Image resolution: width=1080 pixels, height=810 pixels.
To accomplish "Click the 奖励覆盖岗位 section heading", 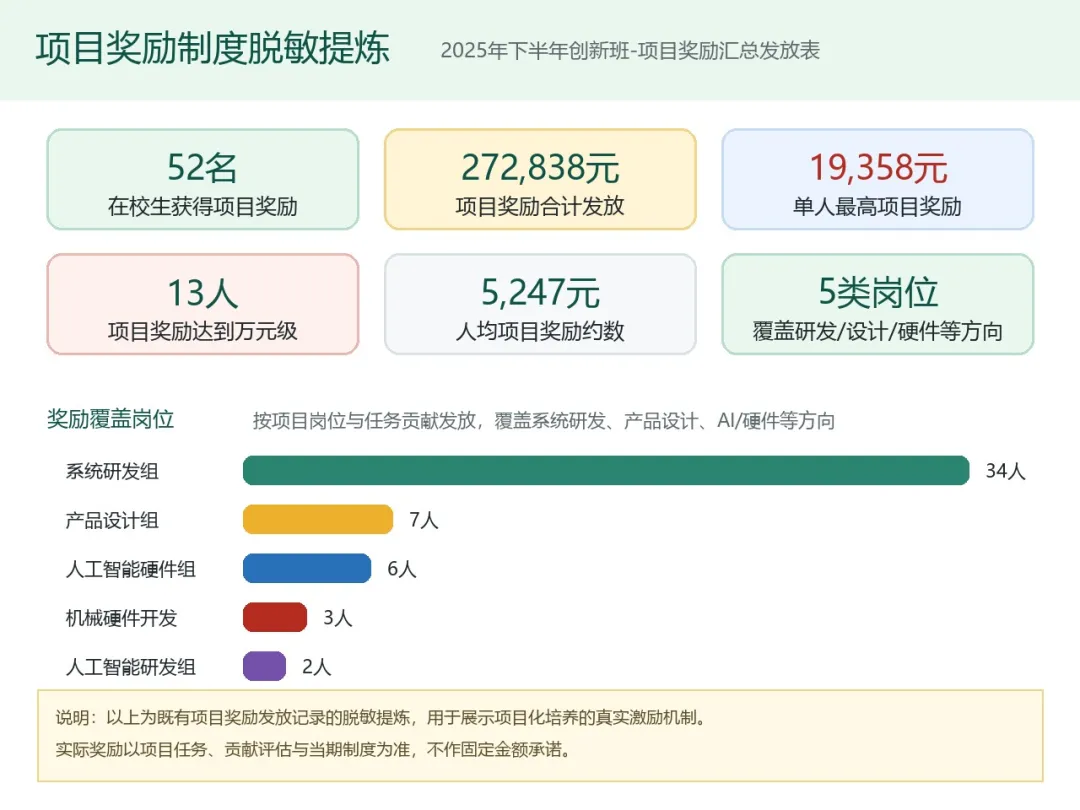I will click(110, 419).
